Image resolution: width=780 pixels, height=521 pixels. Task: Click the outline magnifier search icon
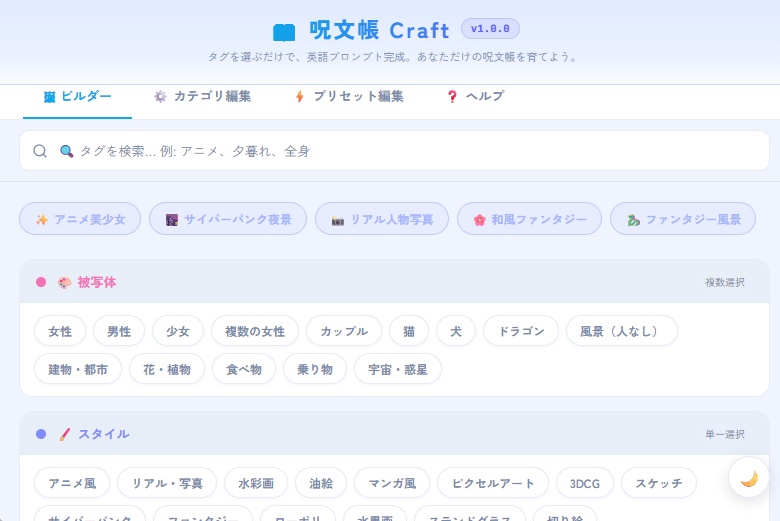40,151
